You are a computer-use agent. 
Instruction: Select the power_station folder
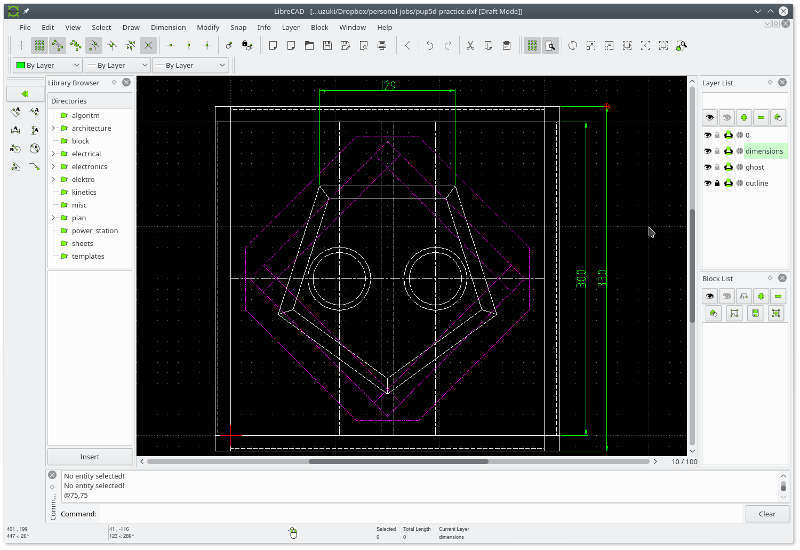[94, 231]
